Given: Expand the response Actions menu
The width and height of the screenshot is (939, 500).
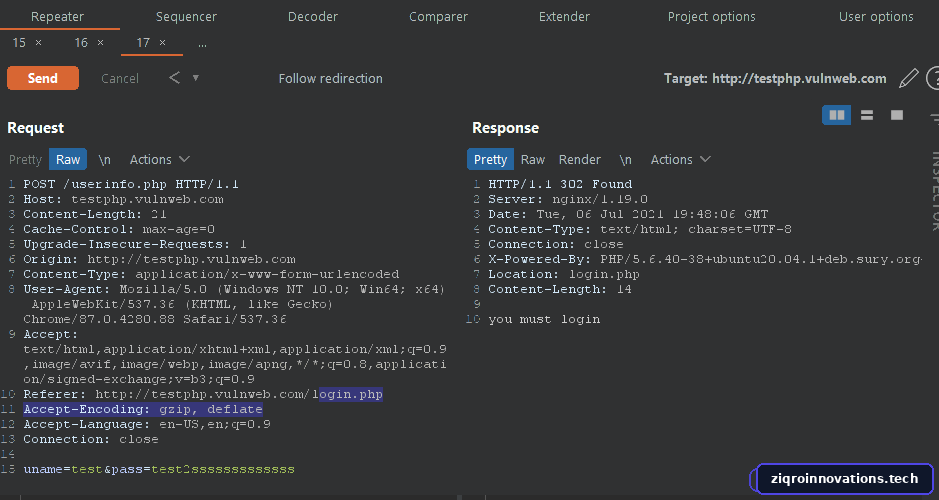Looking at the screenshot, I should tap(680, 159).
